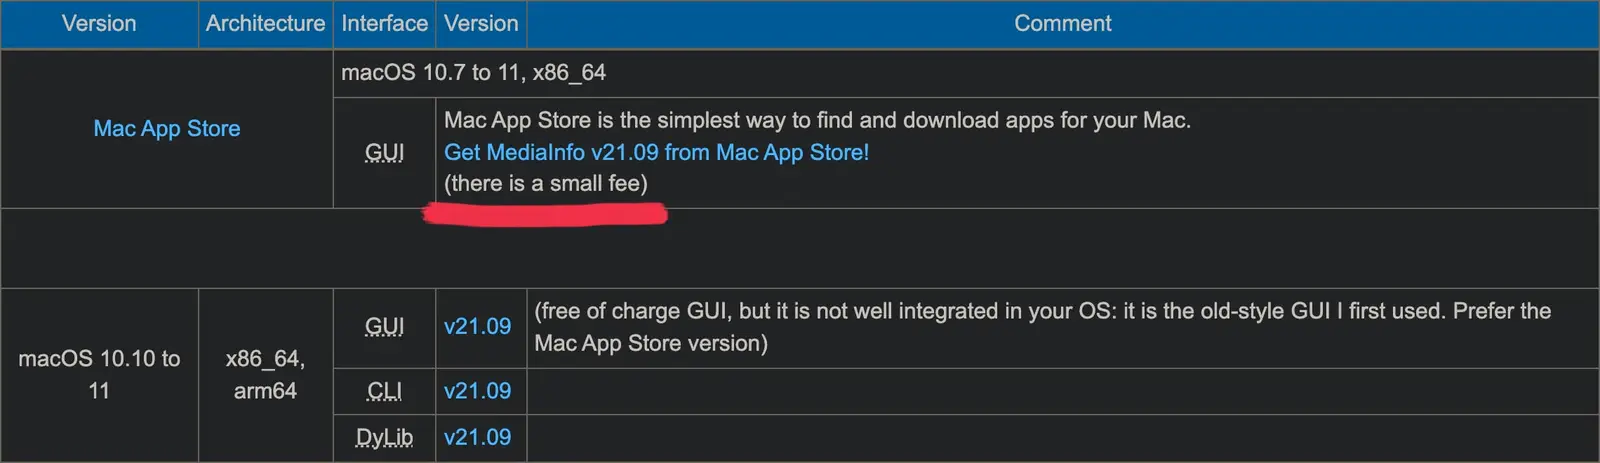This screenshot has width=1600, height=463.
Task: Select the Architecture column header
Action: pos(265,23)
